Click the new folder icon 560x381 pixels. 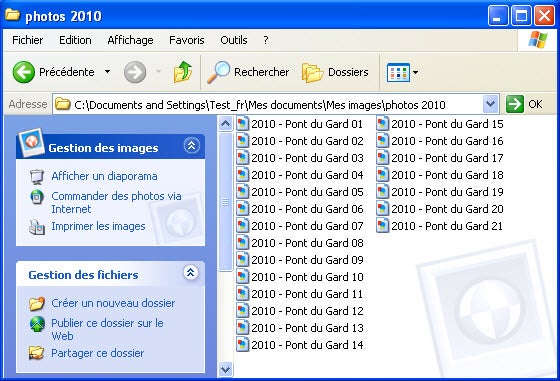point(37,304)
